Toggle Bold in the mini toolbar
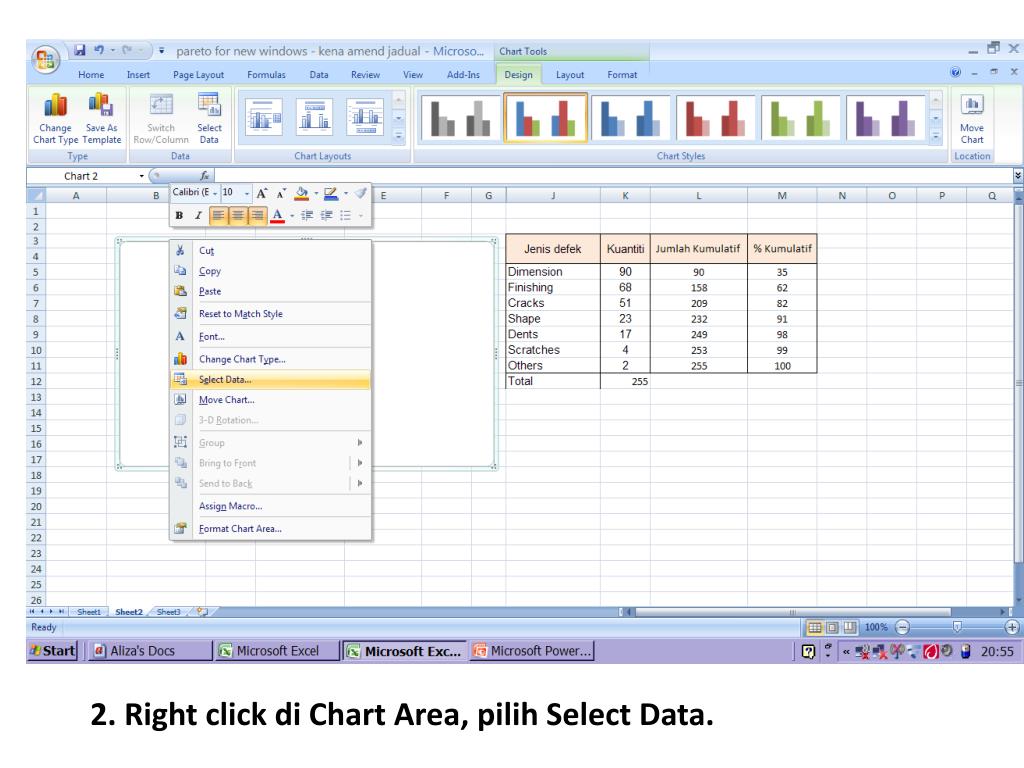This screenshot has height=768, width=1024. 179,216
